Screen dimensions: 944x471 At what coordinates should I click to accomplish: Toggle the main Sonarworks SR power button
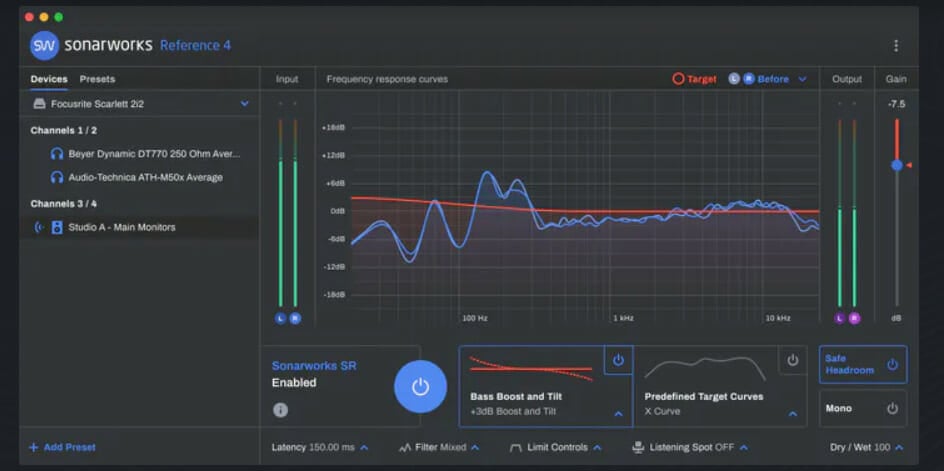(x=420, y=387)
